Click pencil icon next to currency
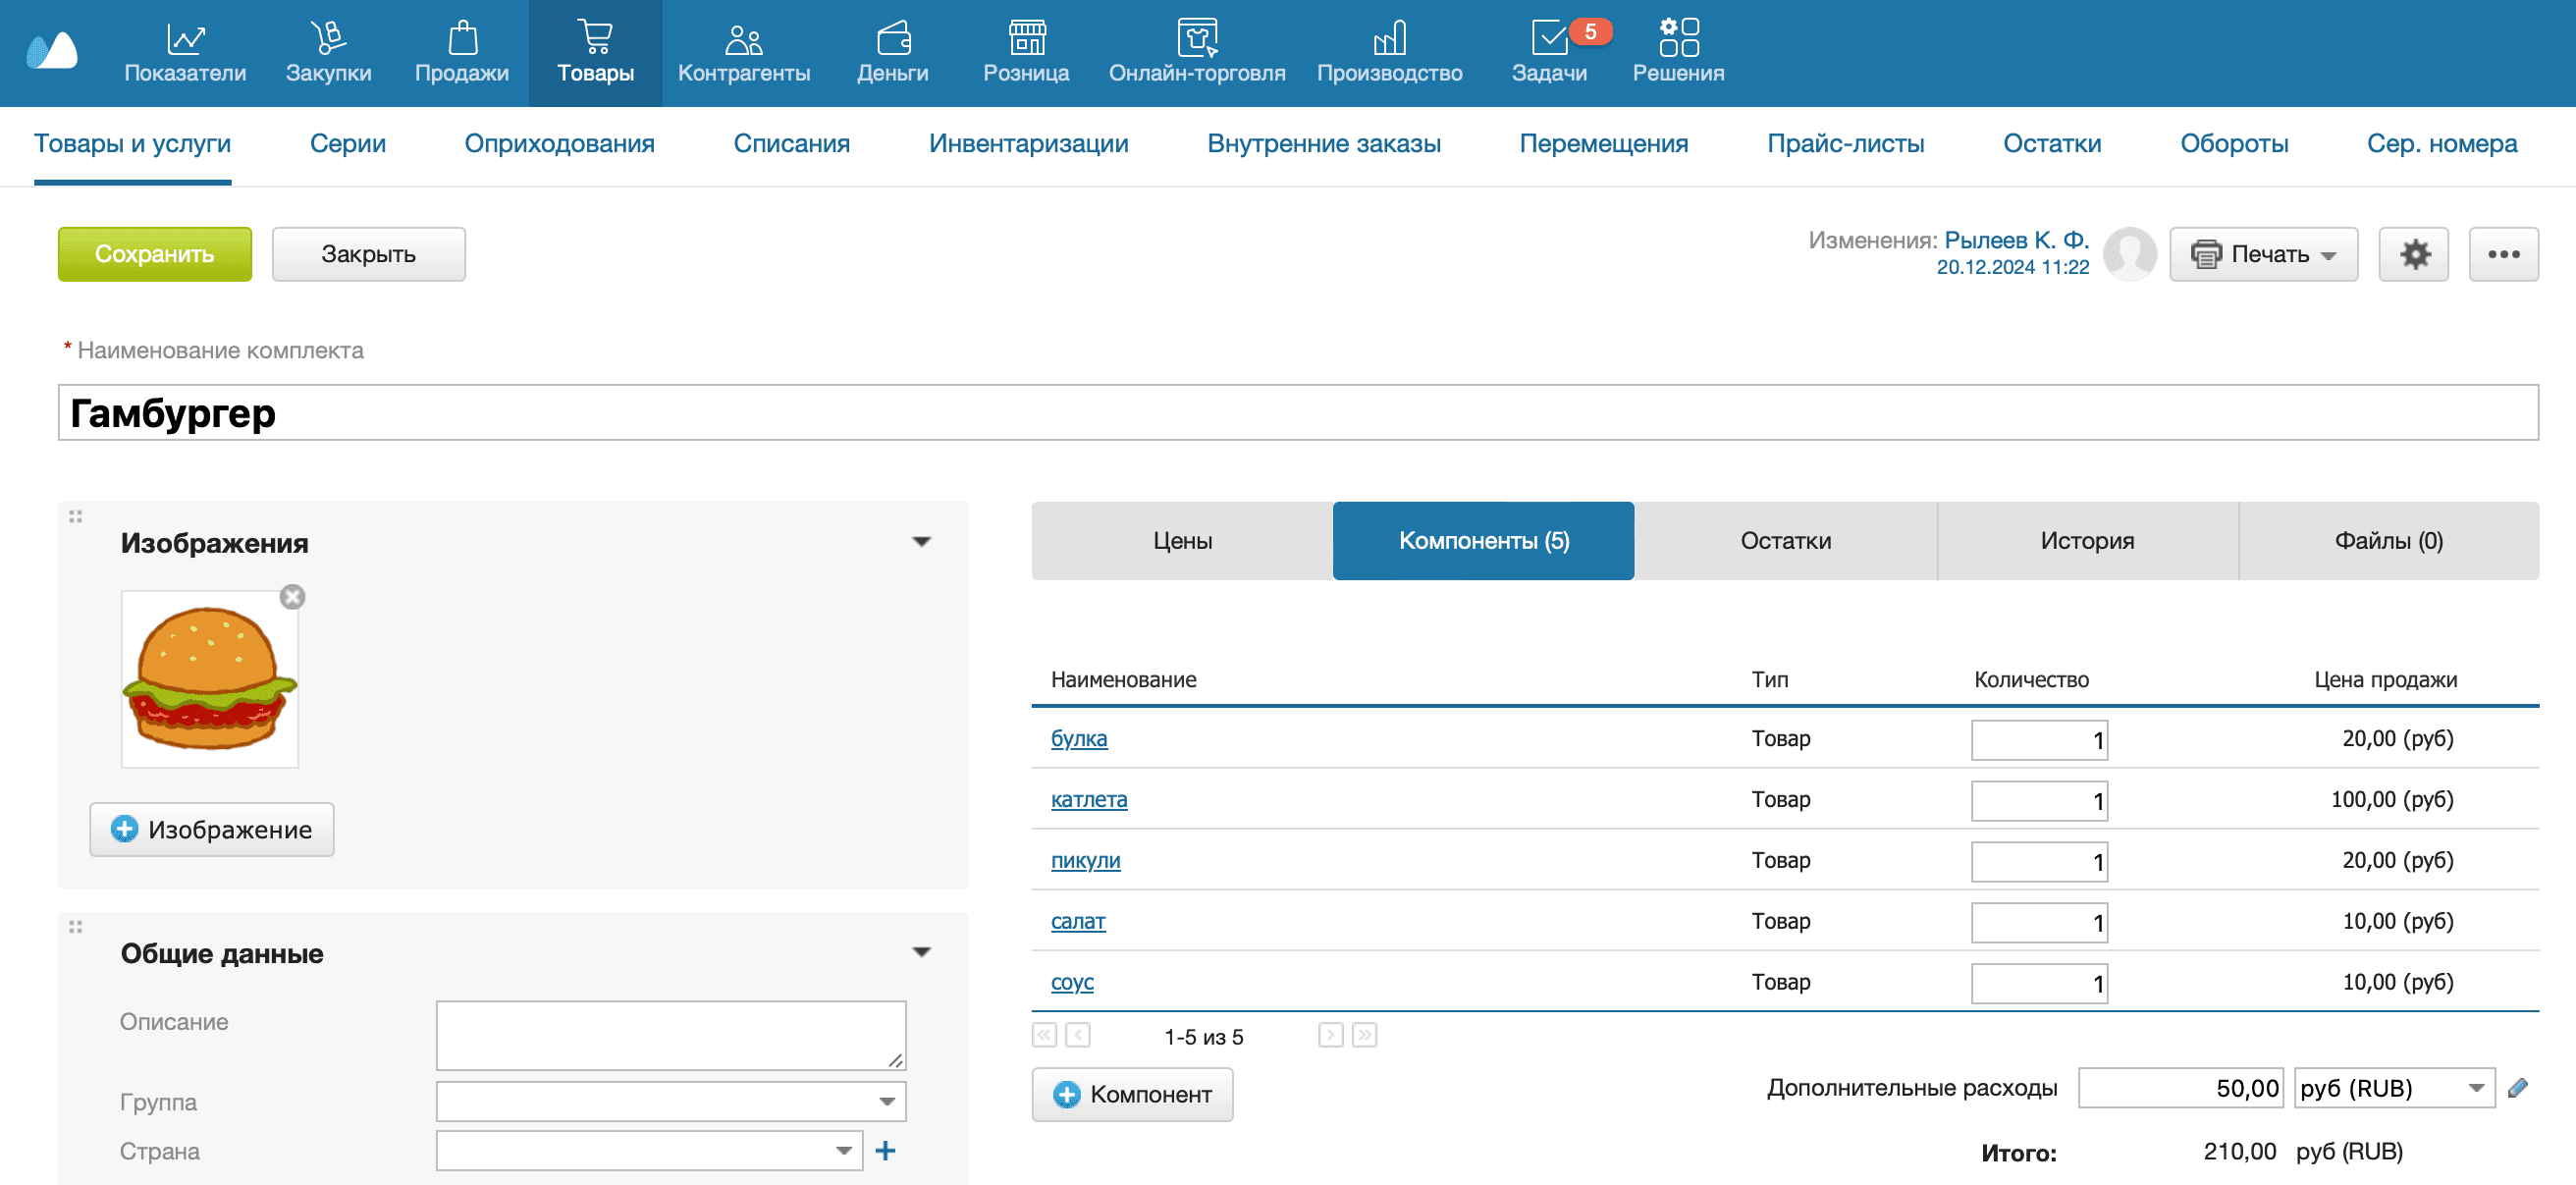This screenshot has width=2576, height=1185. pos(2518,1087)
